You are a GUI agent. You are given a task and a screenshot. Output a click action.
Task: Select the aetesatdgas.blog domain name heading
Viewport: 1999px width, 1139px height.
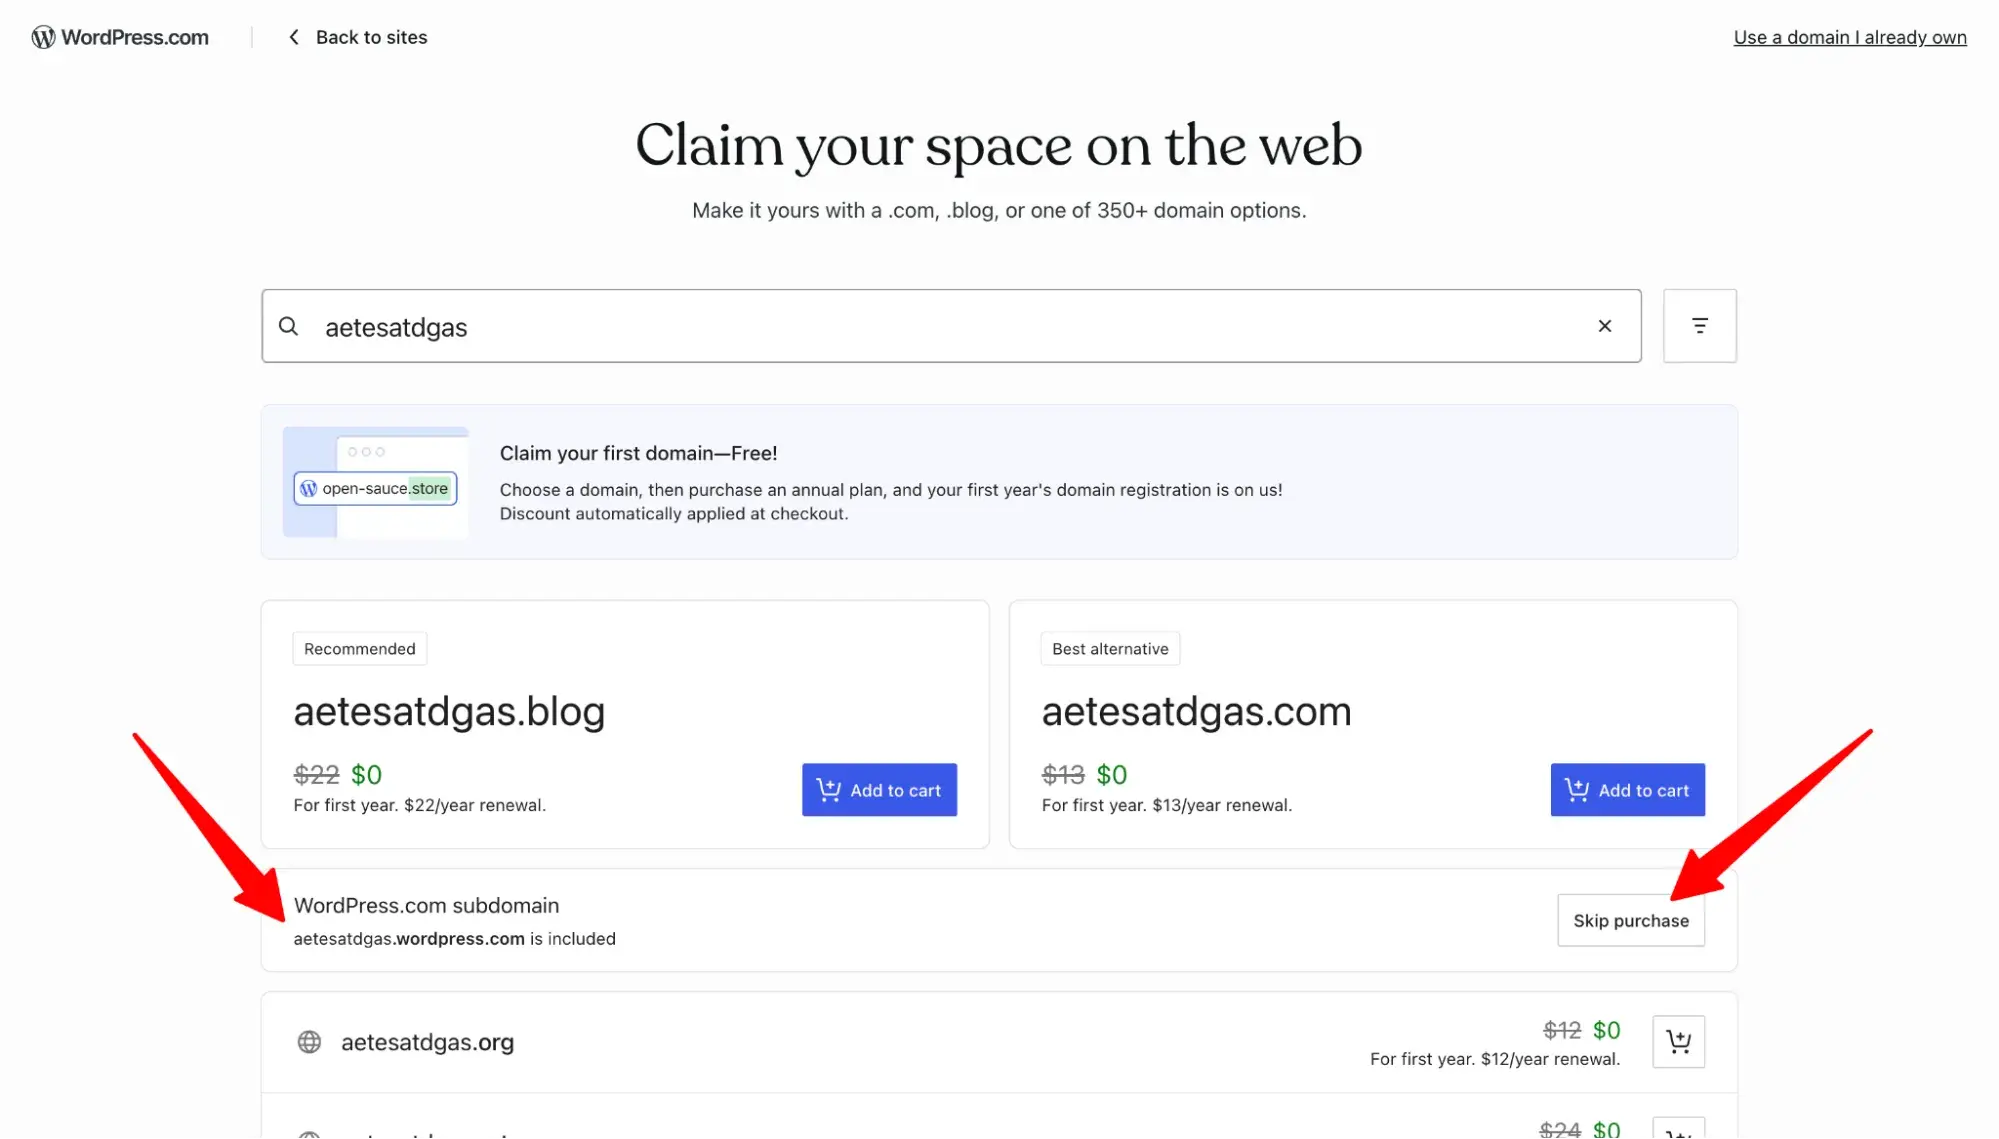point(449,711)
